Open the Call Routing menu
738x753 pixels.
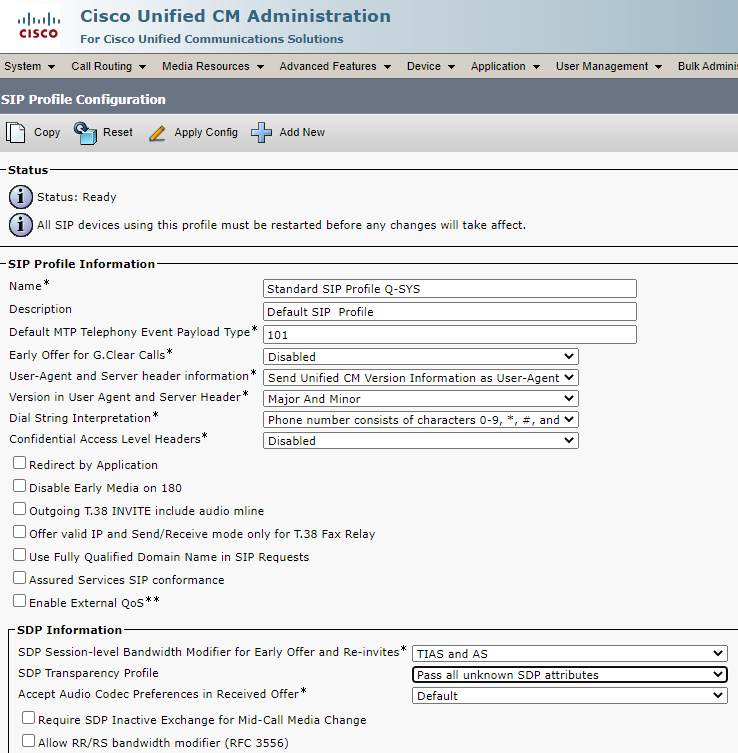(108, 67)
